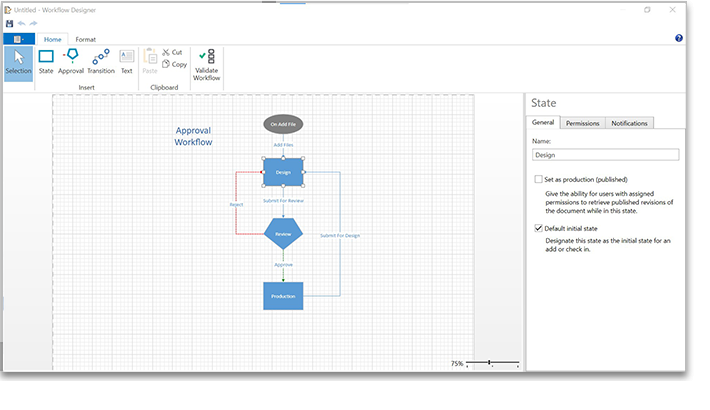This screenshot has height=410, width=710.
Task: Click the state Name input field
Action: [x=605, y=155]
